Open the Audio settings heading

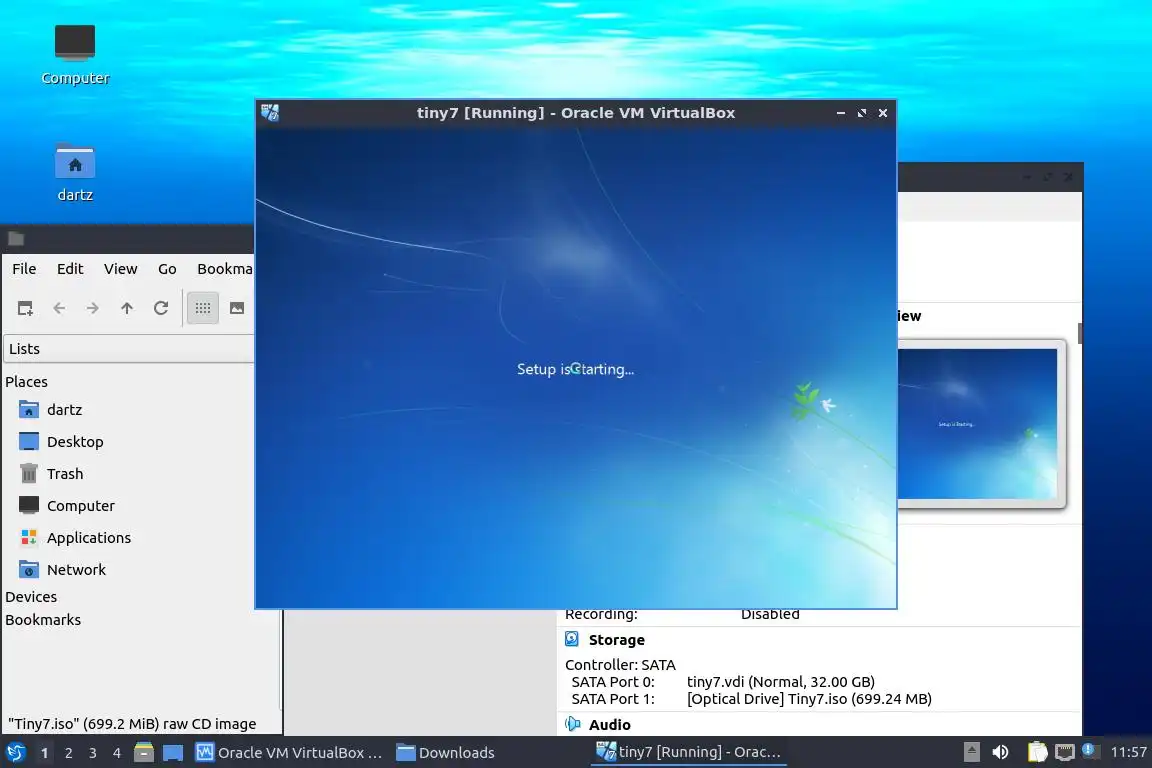[610, 725]
